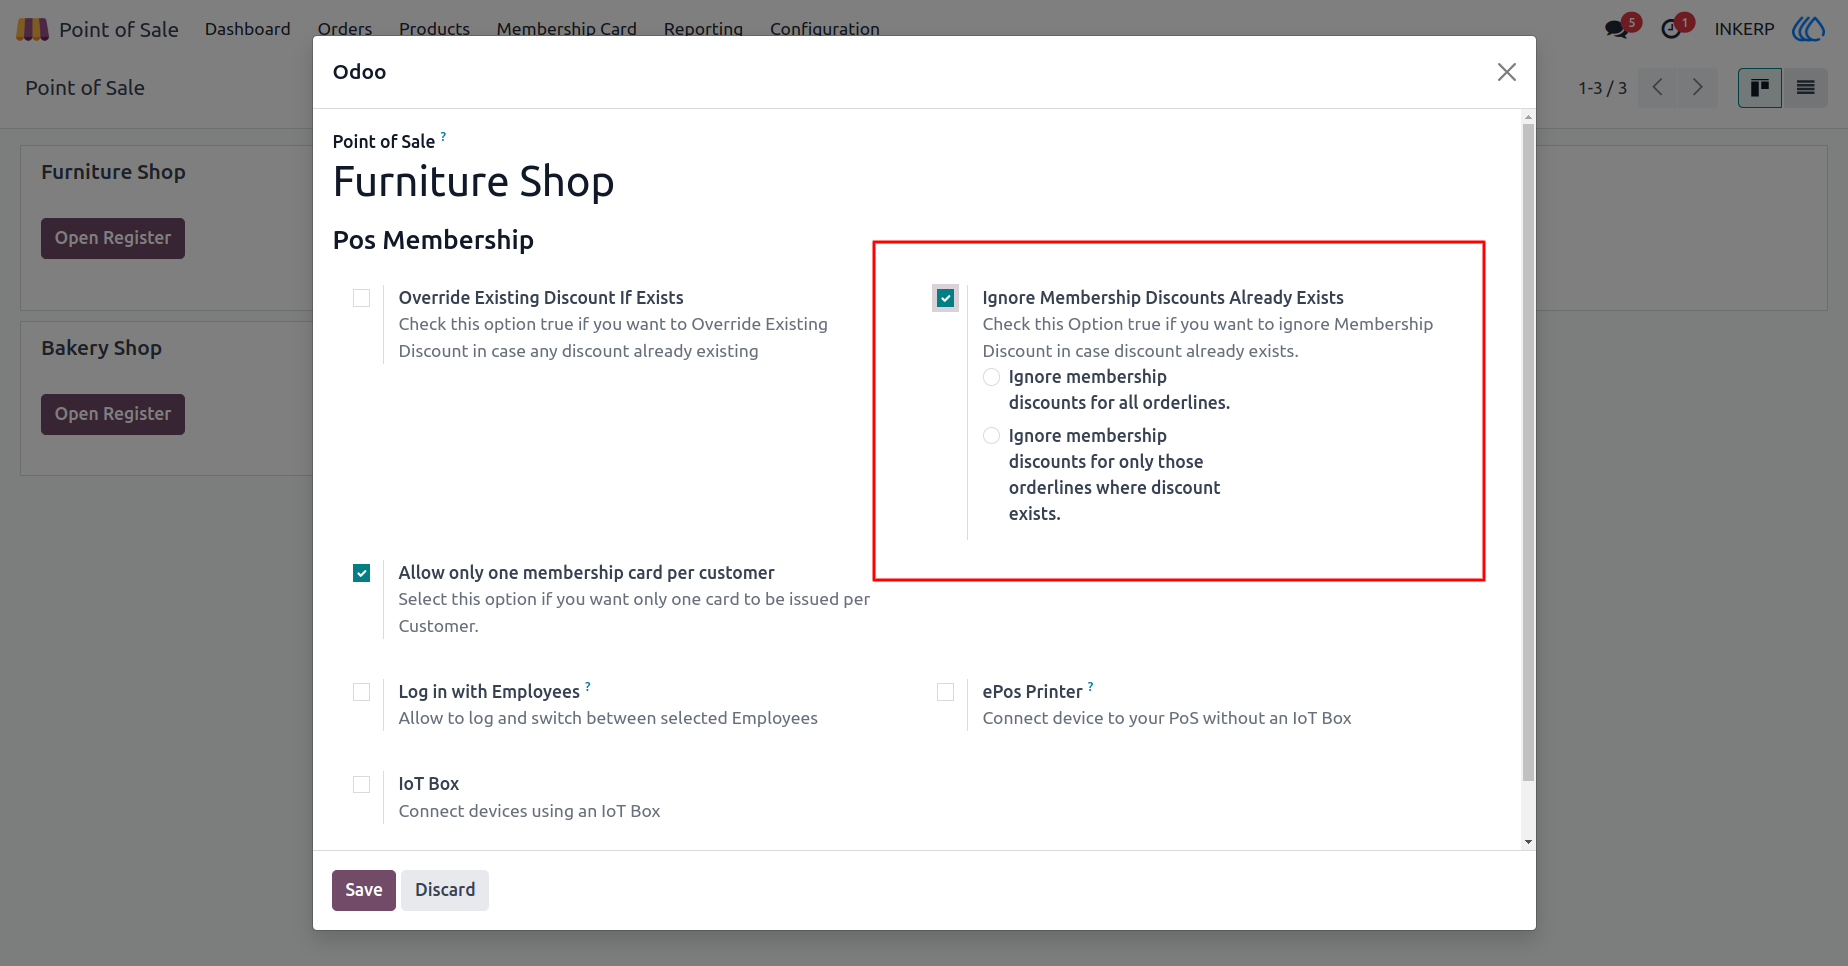Switch to kanban view icon
The width and height of the screenshot is (1848, 966).
coord(1760,88)
